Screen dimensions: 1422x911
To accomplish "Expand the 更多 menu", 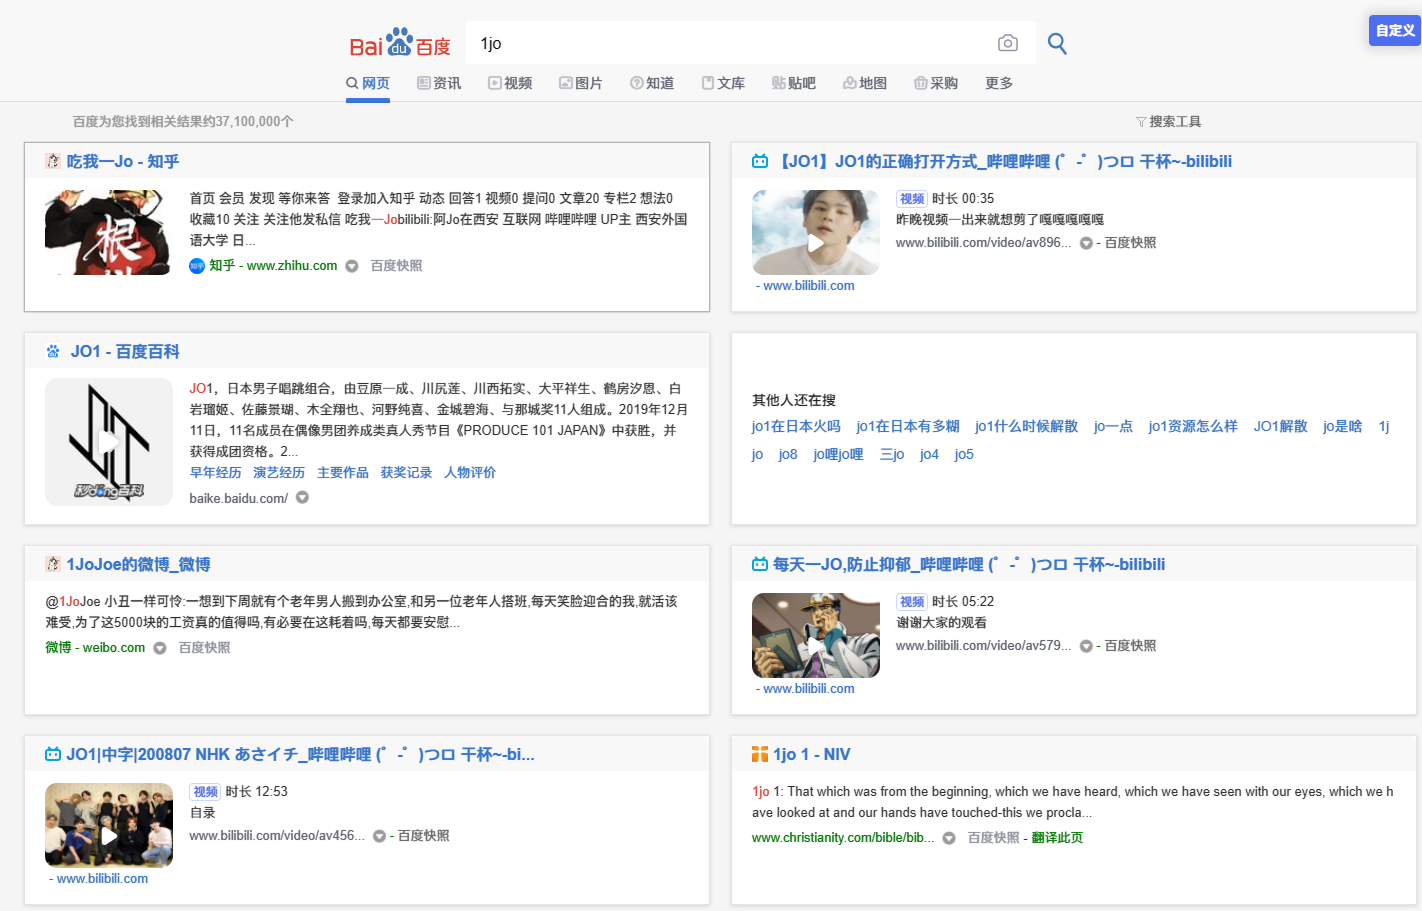I will tap(999, 83).
